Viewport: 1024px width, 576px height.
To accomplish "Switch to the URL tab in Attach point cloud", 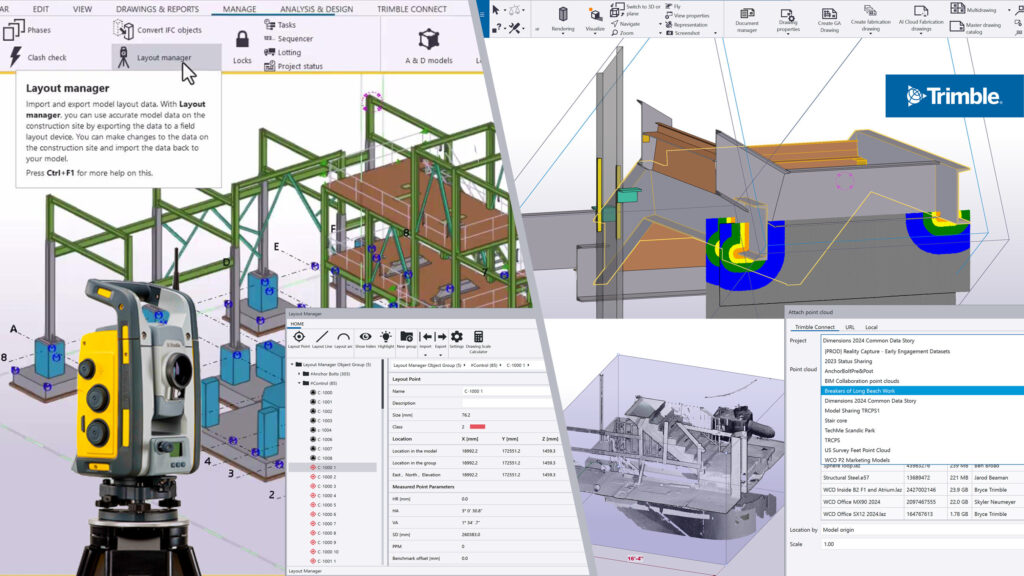I will pyautogui.click(x=849, y=327).
